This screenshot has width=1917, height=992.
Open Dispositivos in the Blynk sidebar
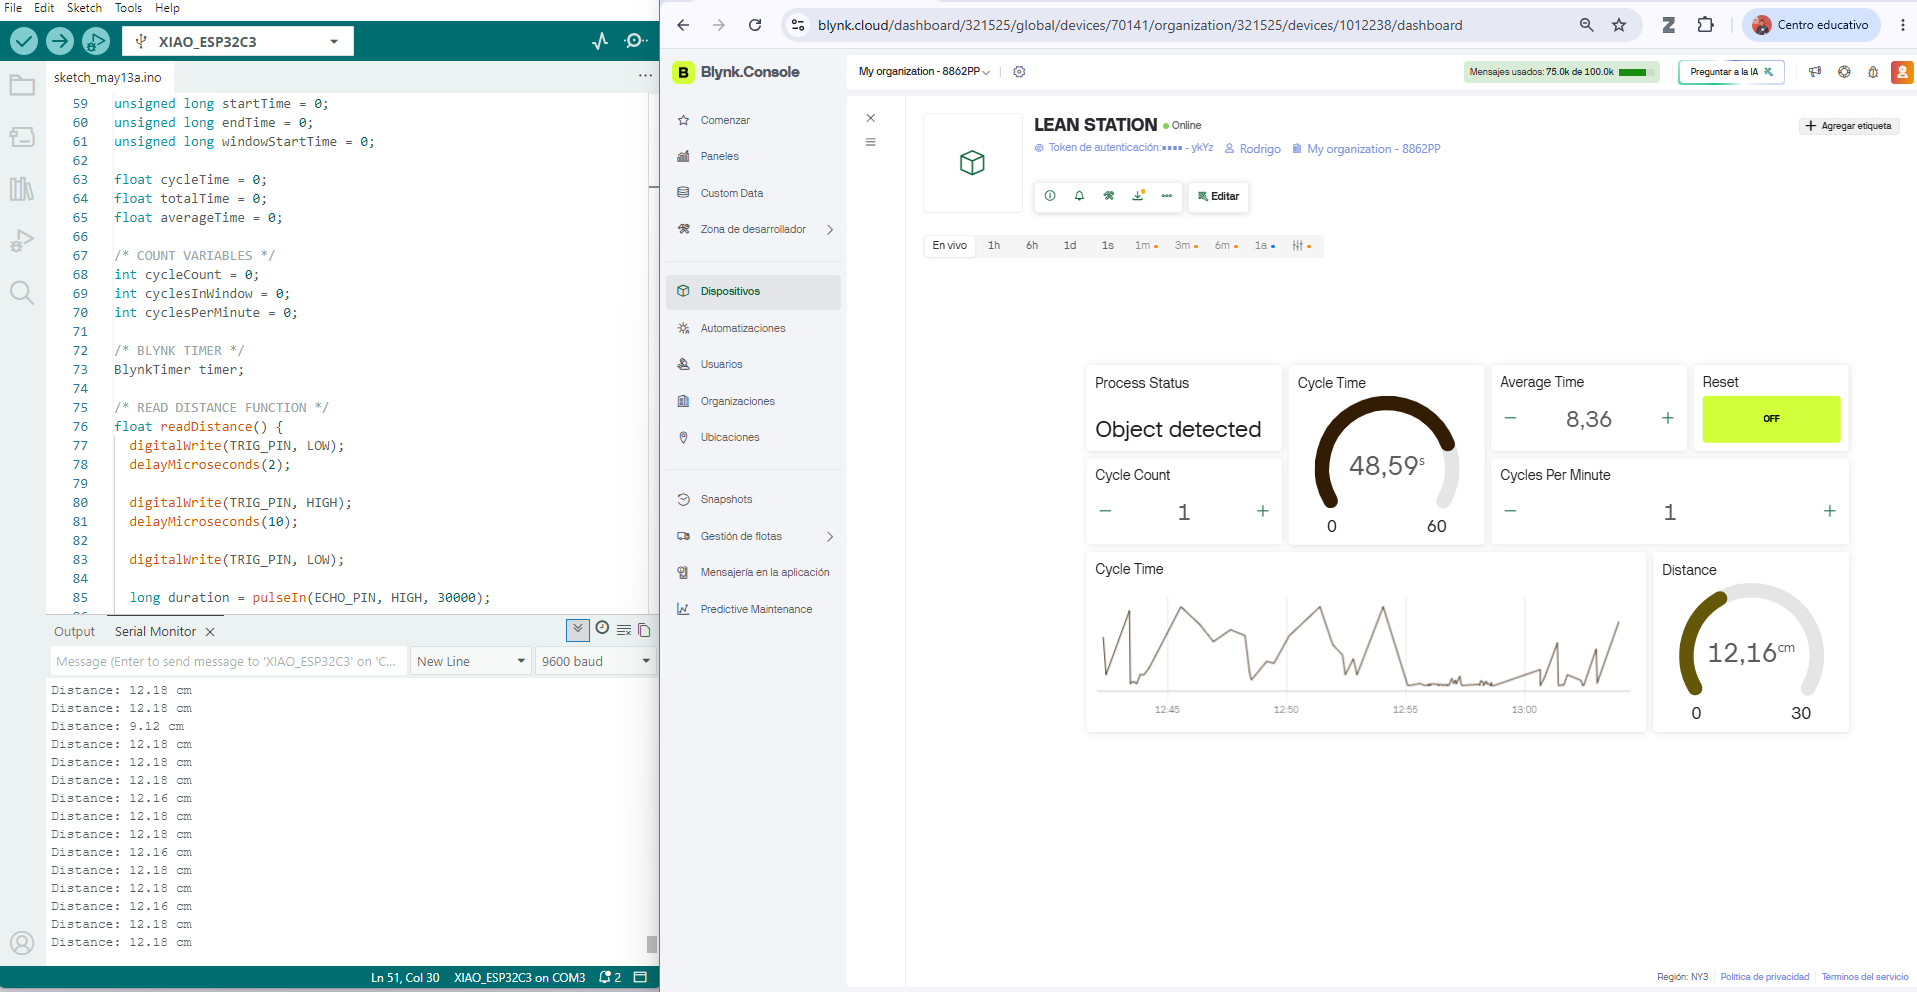[x=754, y=291]
